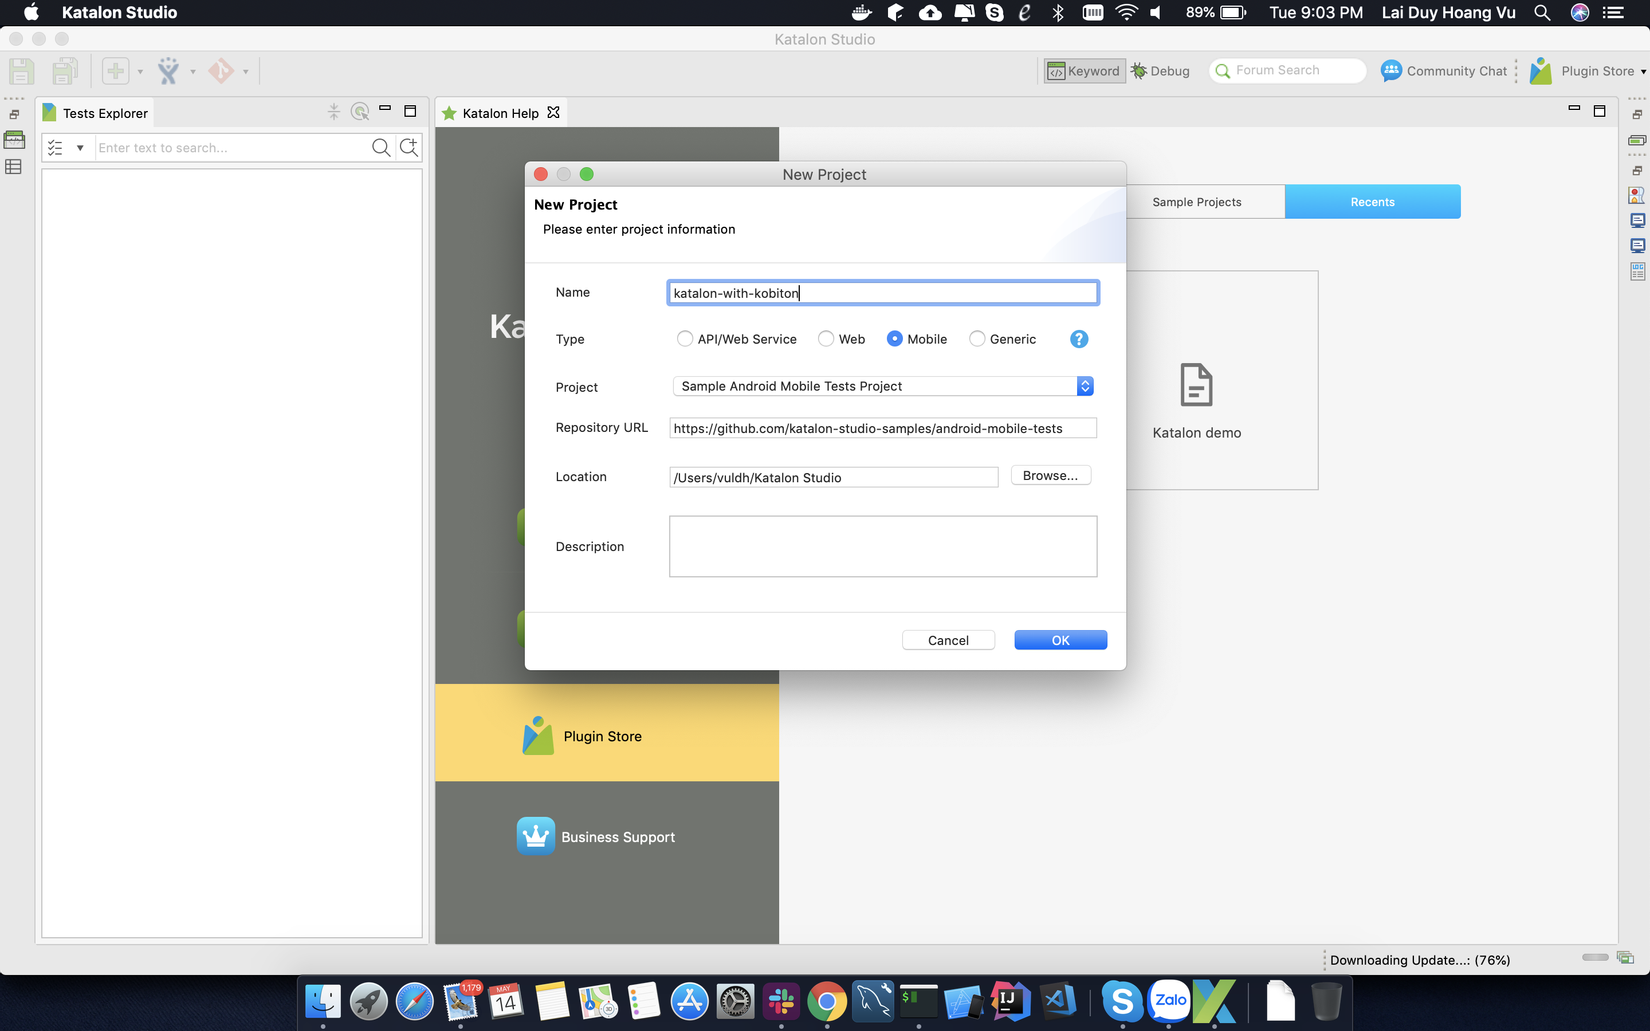Switch to the Recents tab
Screen dimensions: 1650x1031
pyautogui.click(x=1373, y=202)
